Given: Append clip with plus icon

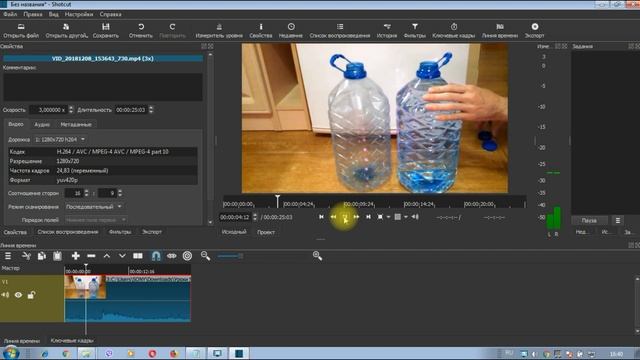Looking at the screenshot, I should (76, 256).
